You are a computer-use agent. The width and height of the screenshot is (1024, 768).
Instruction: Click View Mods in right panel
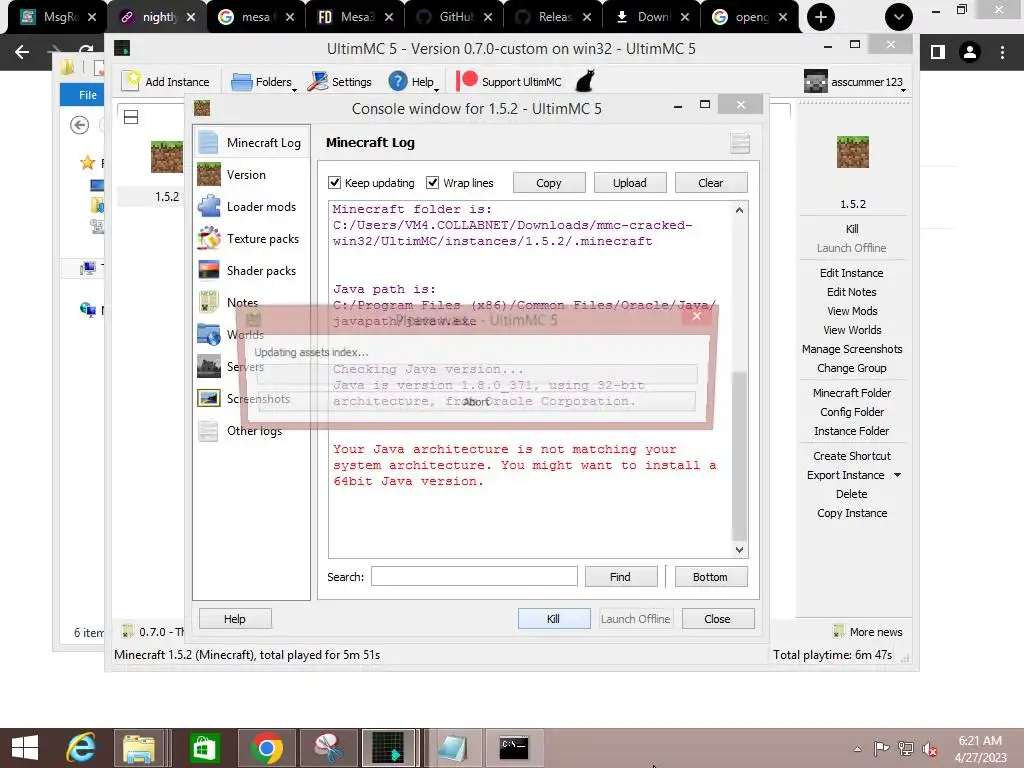tap(852, 311)
